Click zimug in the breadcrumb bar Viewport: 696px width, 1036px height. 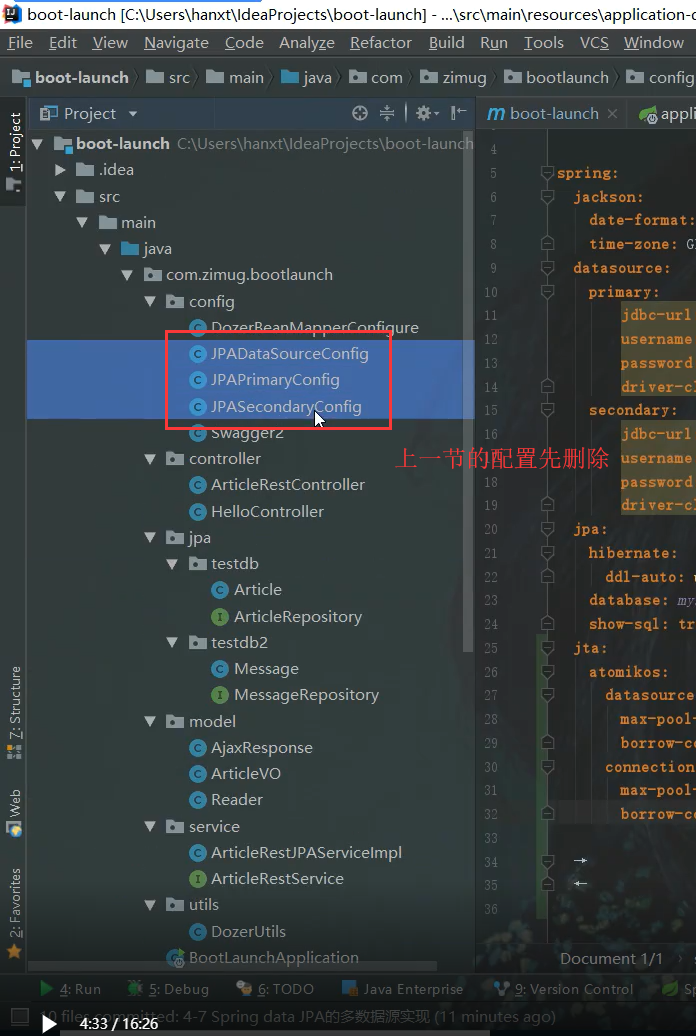(x=464, y=78)
